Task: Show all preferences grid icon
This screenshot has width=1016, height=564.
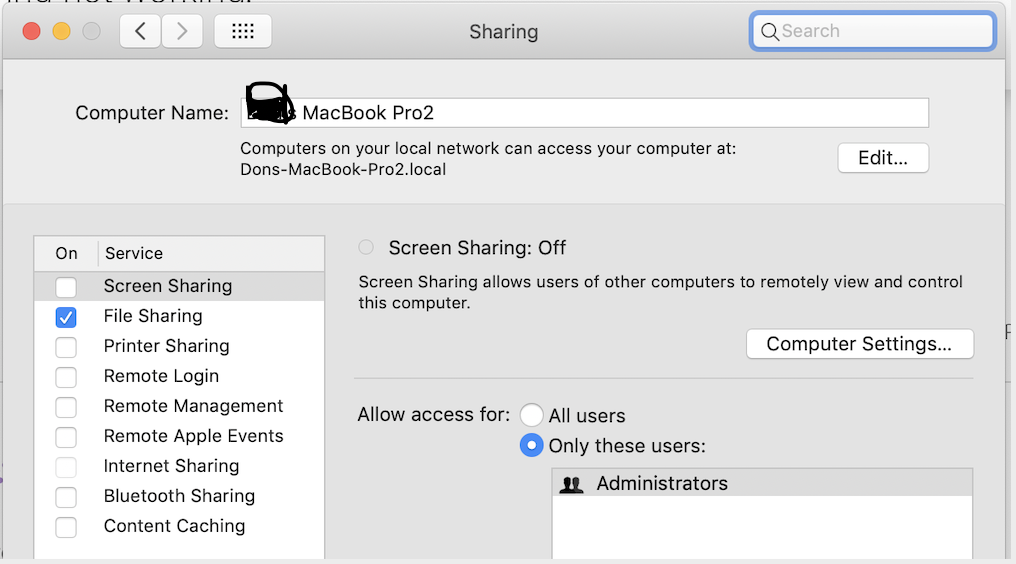Action: click(243, 31)
